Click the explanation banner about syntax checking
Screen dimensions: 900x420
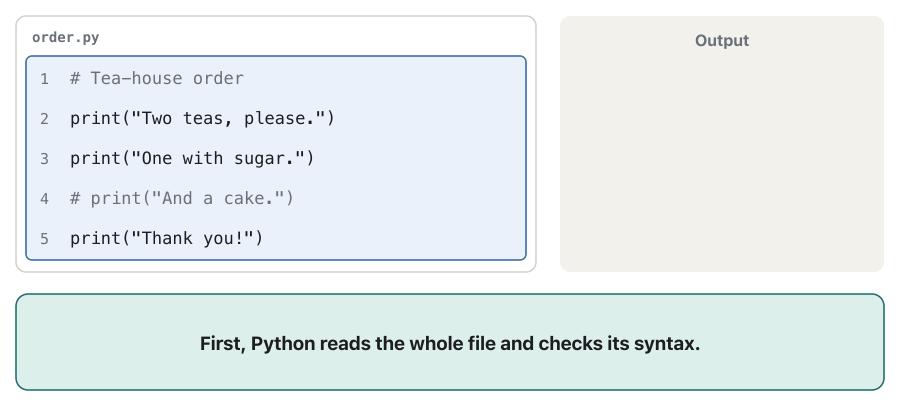pos(450,342)
